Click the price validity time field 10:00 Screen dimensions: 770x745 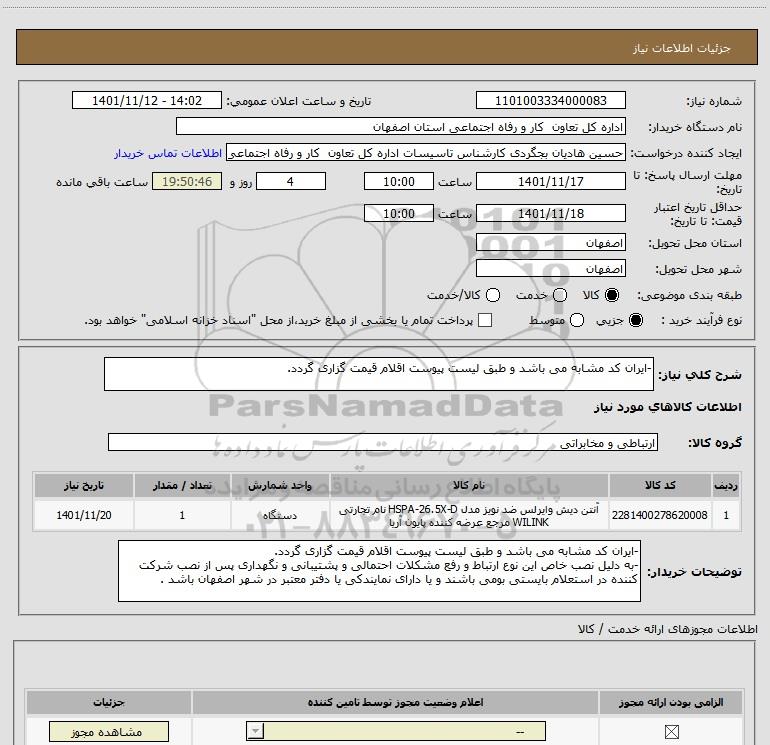[x=399, y=214]
